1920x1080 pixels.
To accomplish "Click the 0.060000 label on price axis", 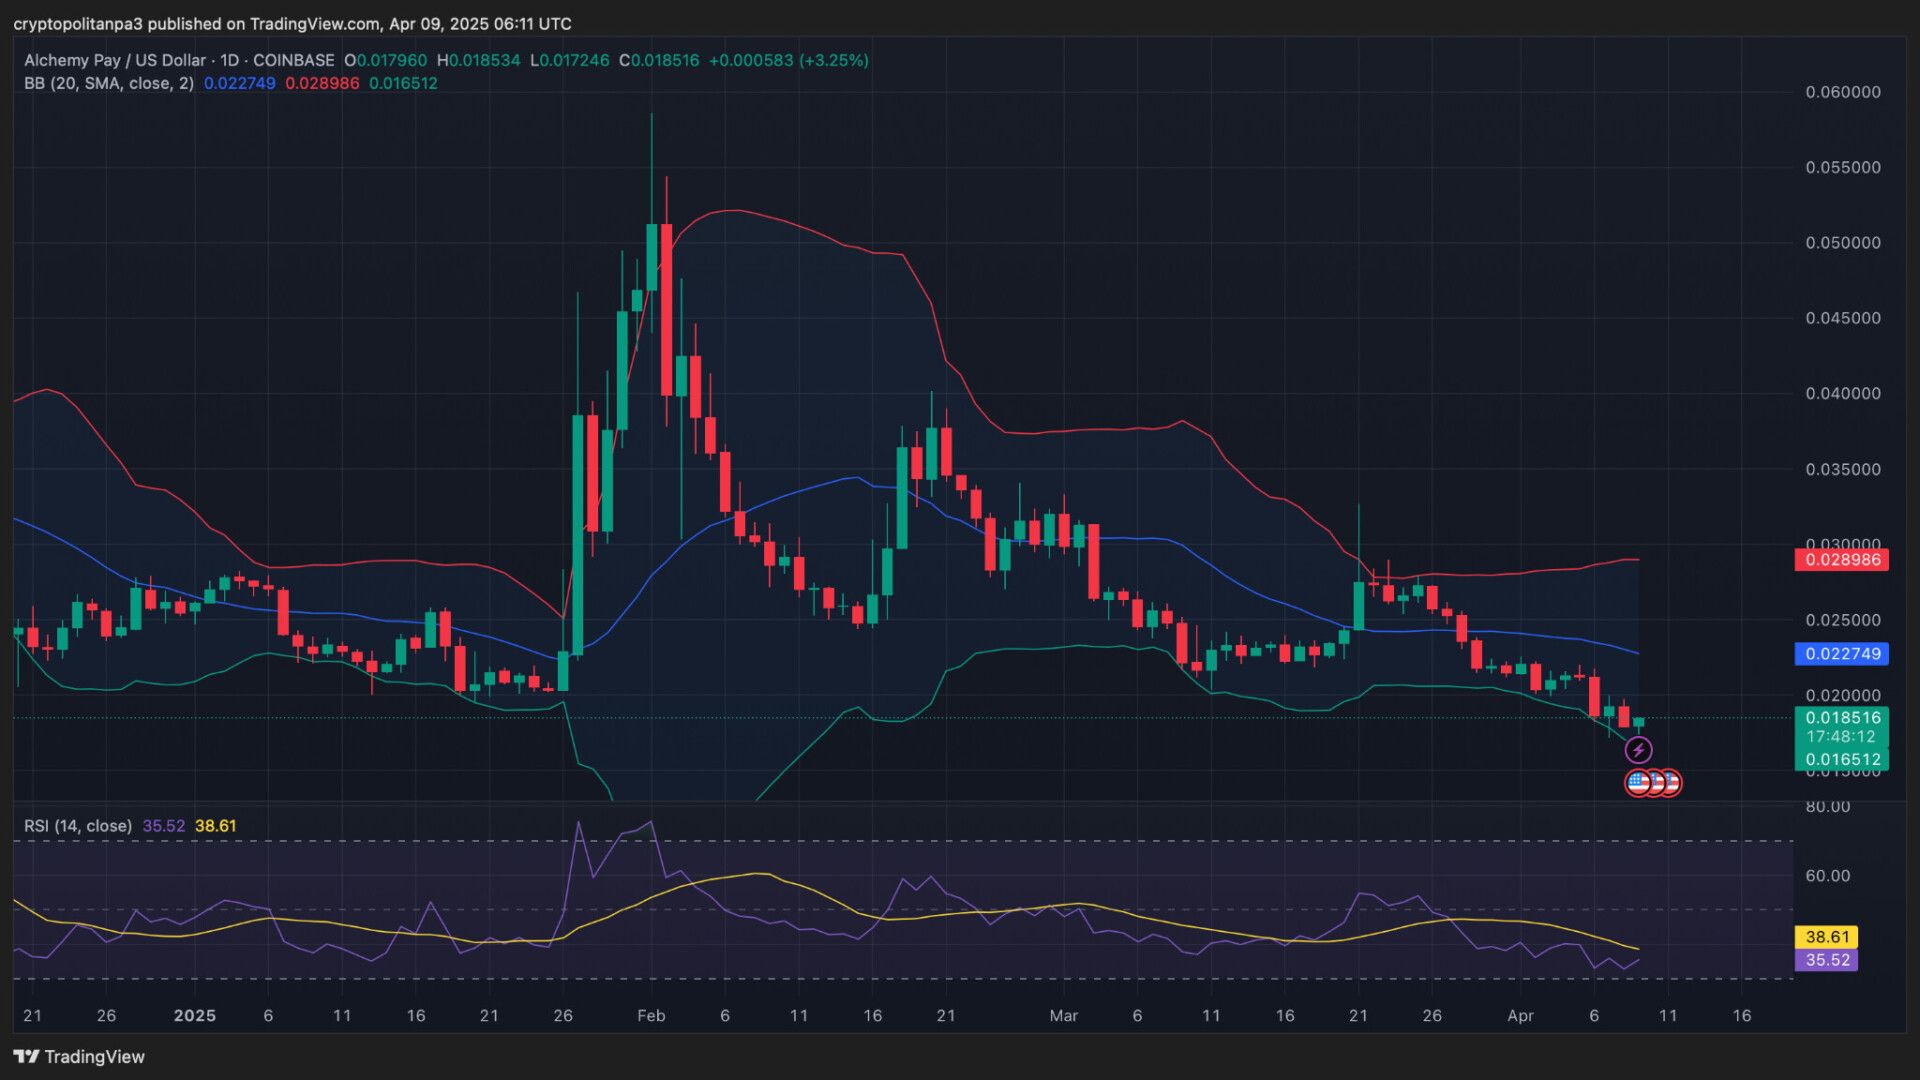I will click(1842, 92).
